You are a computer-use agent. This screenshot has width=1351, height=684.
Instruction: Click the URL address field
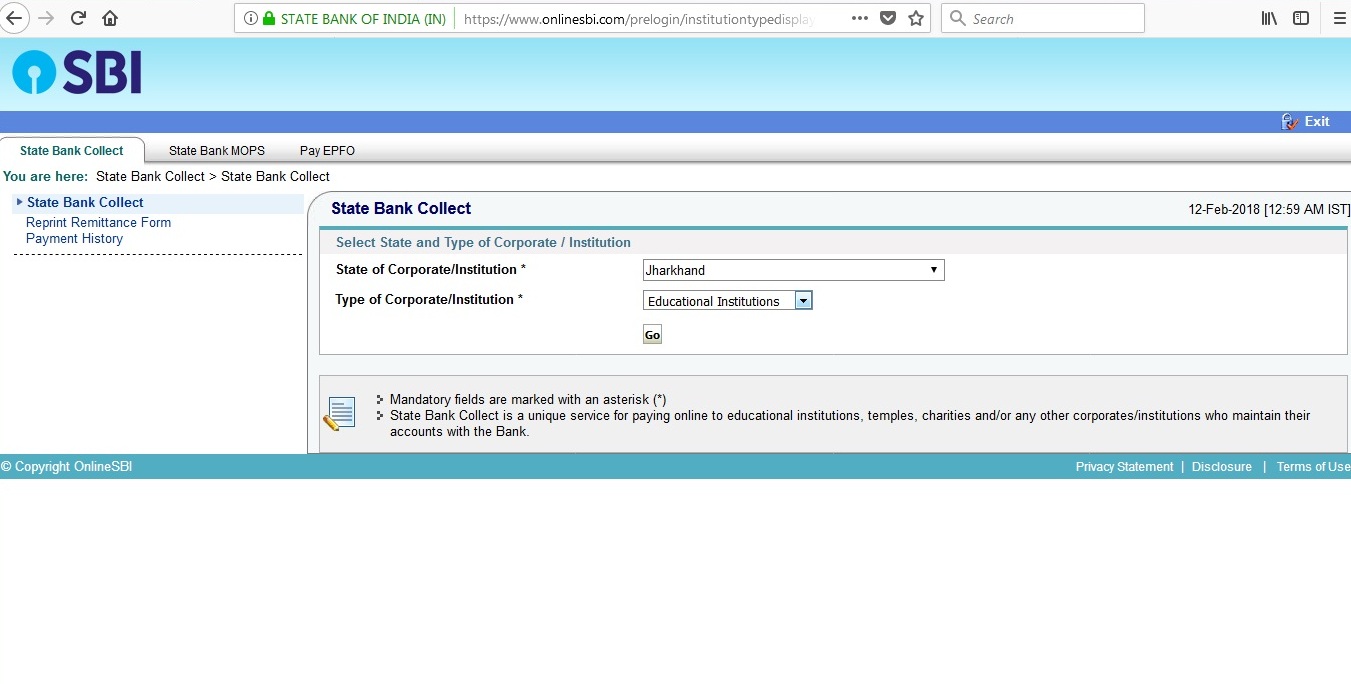tap(640, 19)
